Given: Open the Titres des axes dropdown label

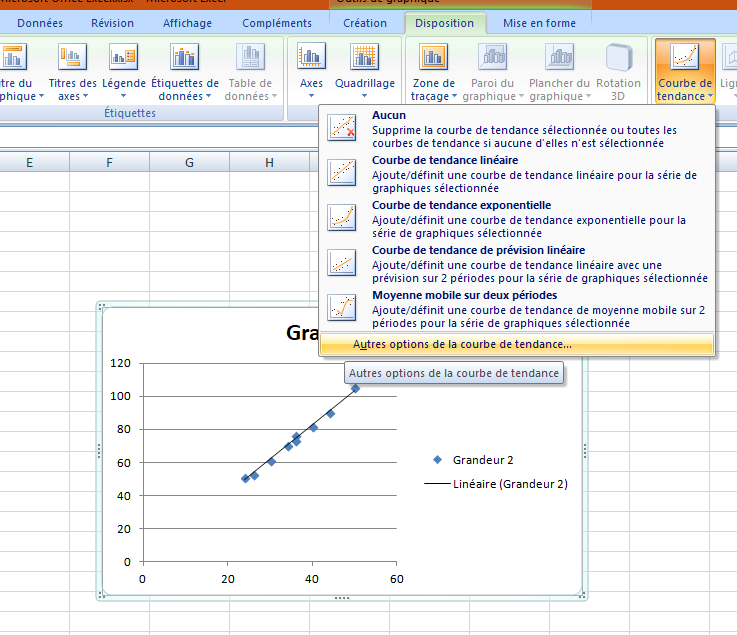Looking at the screenshot, I should point(72,90).
